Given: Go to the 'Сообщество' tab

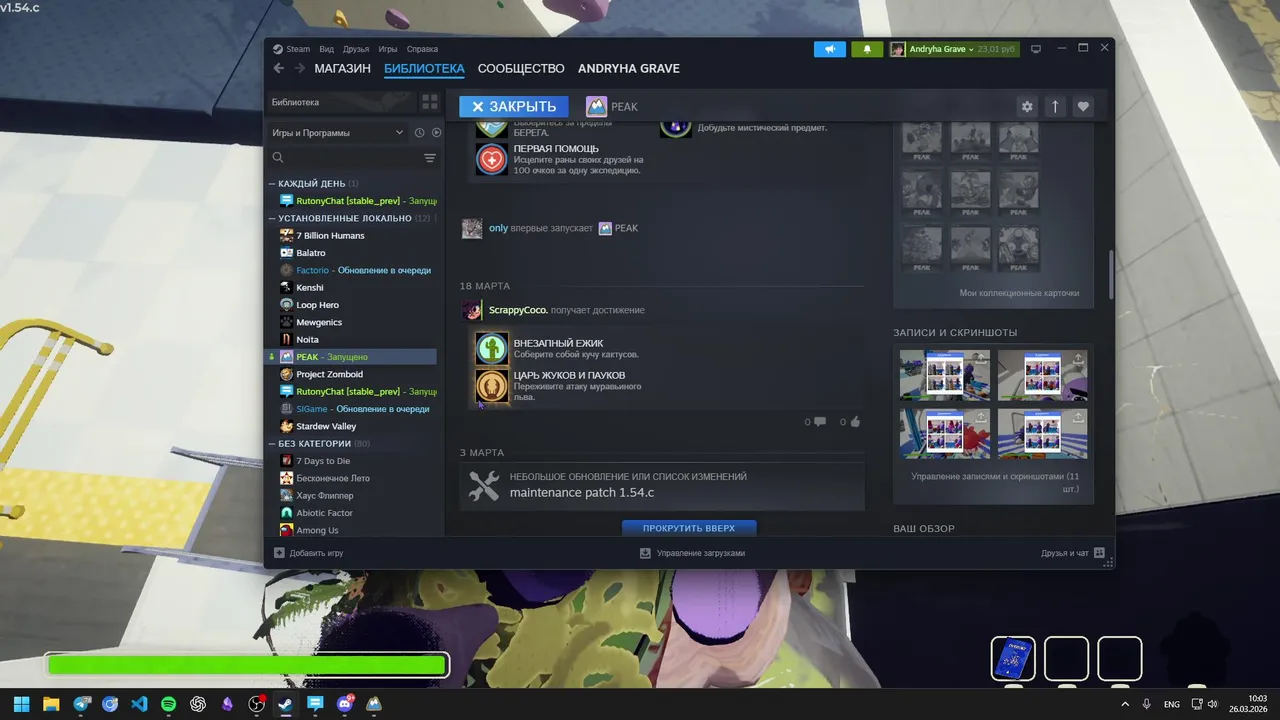Looking at the screenshot, I should coord(521,69).
